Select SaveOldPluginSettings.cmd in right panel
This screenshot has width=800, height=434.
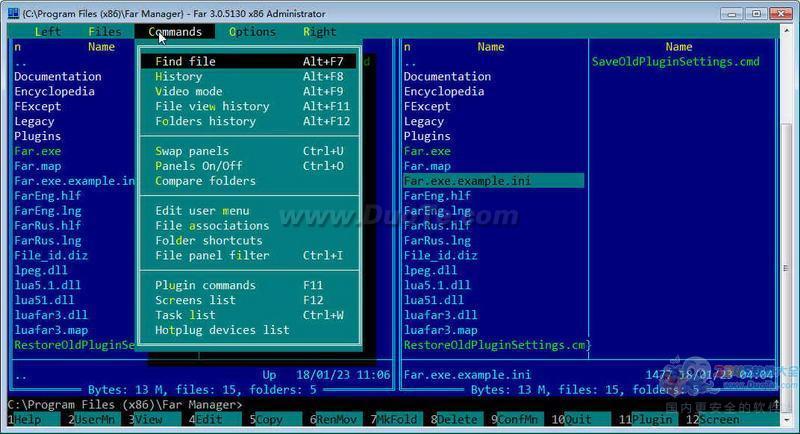(x=676, y=62)
